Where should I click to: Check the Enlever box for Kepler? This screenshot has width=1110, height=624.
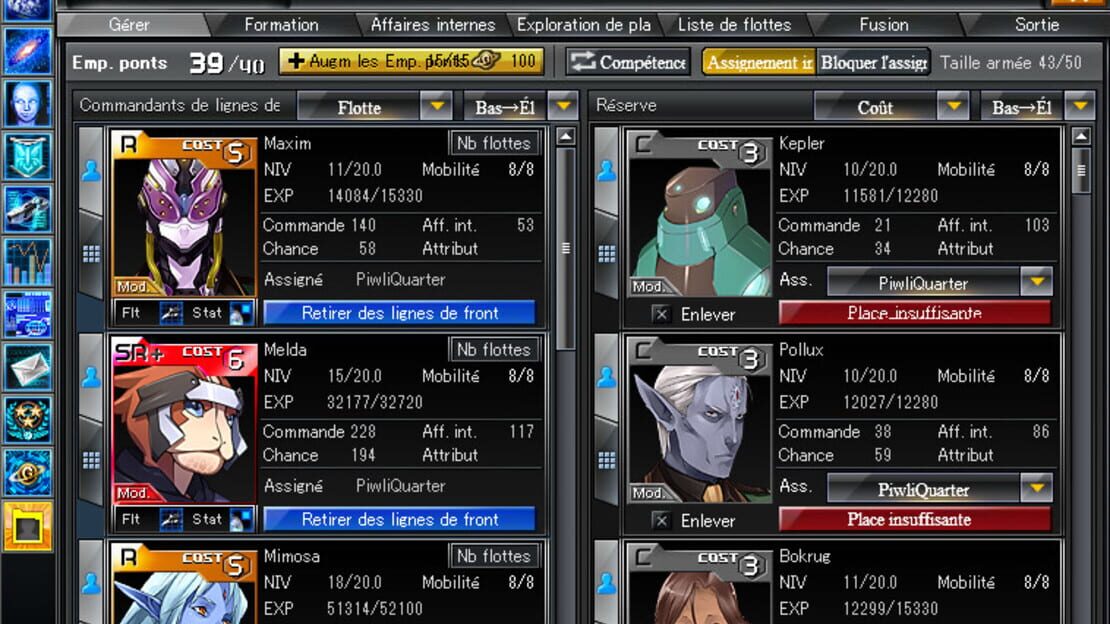tap(661, 314)
